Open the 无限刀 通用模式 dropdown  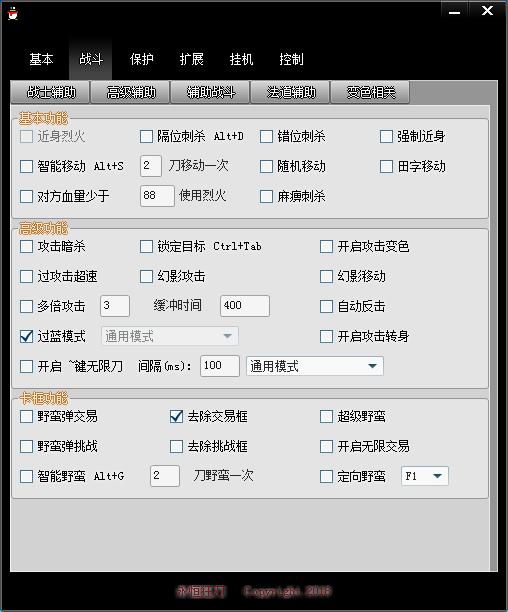315,366
